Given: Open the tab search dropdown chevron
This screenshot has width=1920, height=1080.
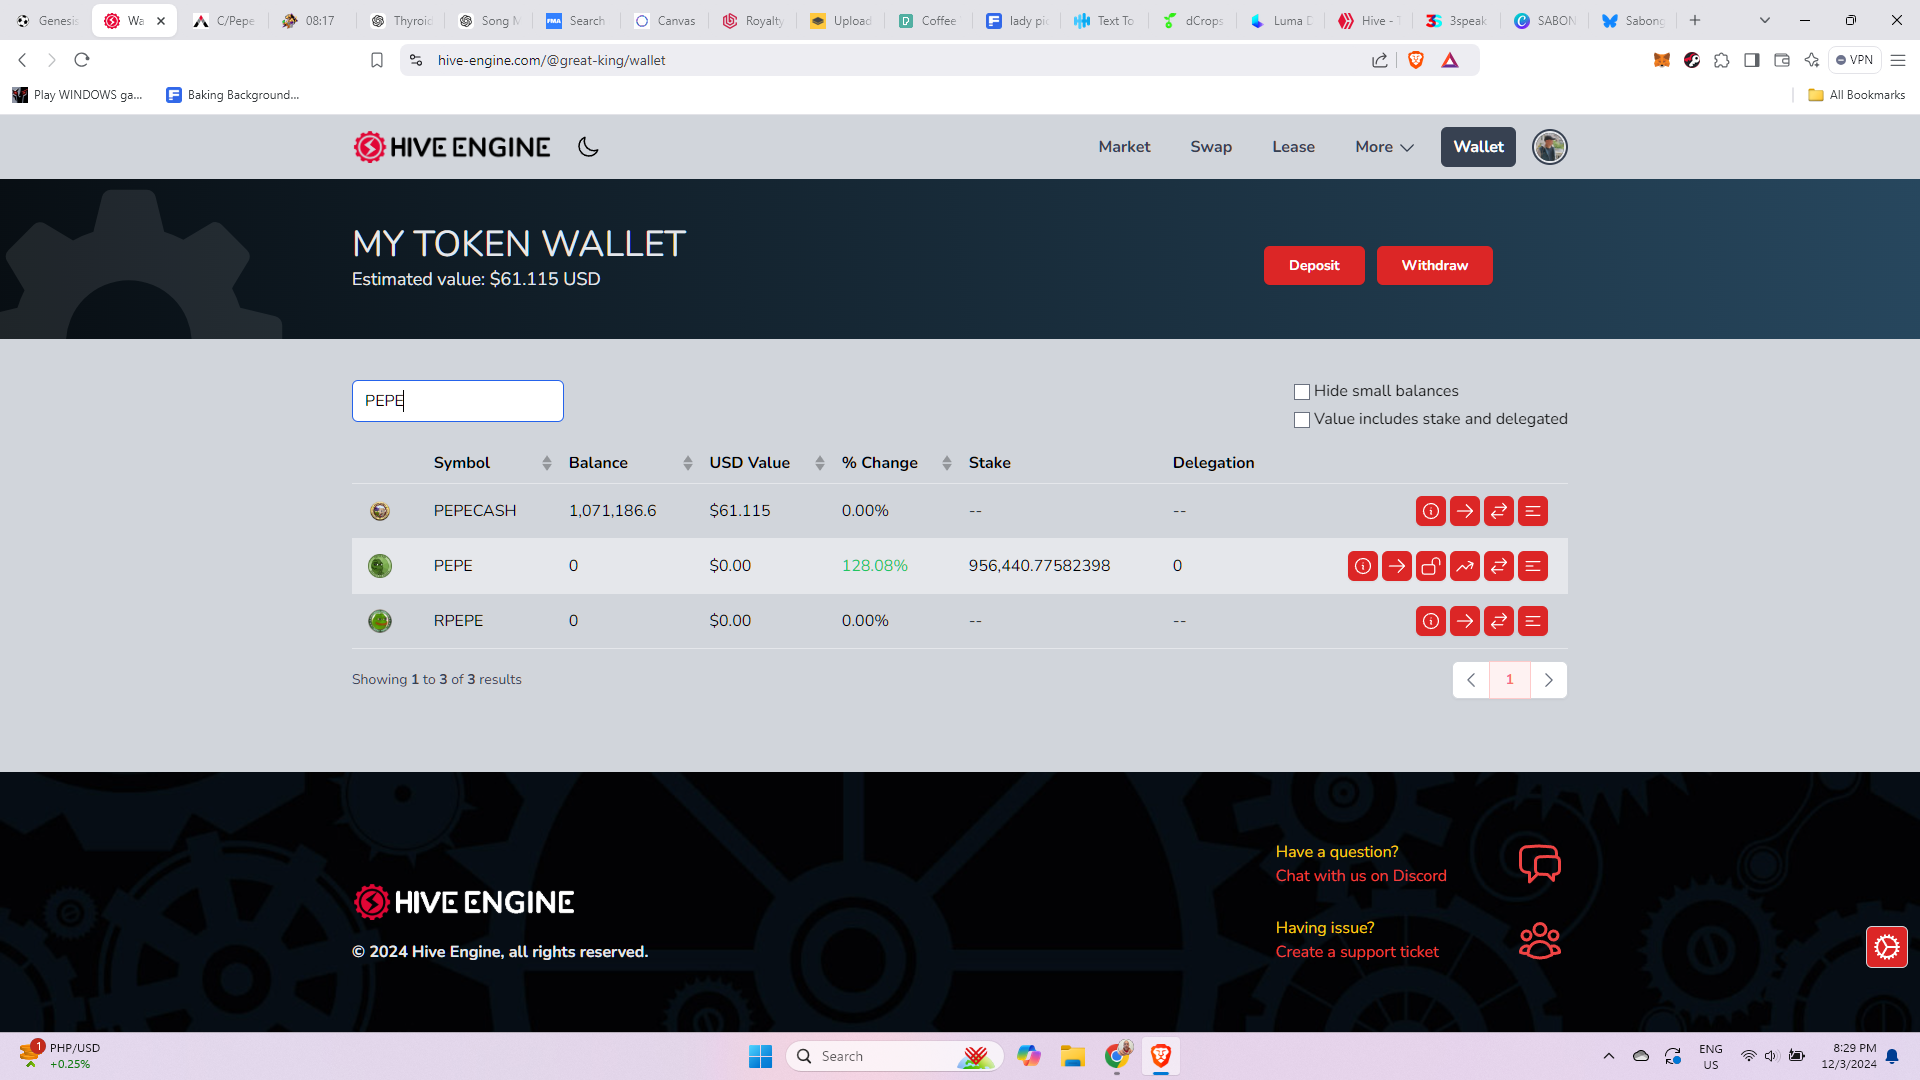Looking at the screenshot, I should coord(1765,20).
